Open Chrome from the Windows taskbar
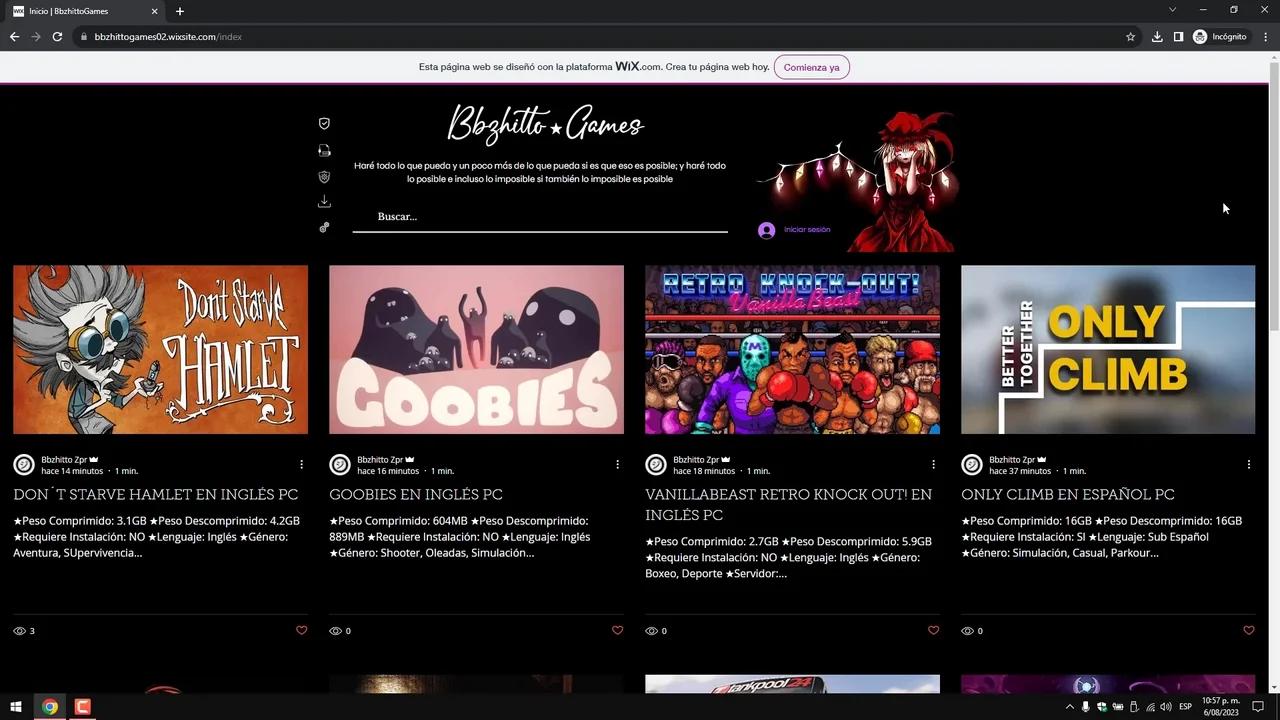The height and width of the screenshot is (720, 1280). tap(49, 707)
